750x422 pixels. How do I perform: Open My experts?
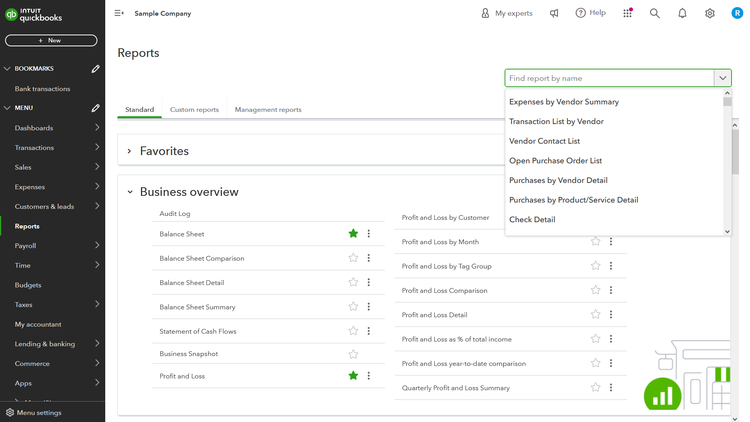(507, 13)
